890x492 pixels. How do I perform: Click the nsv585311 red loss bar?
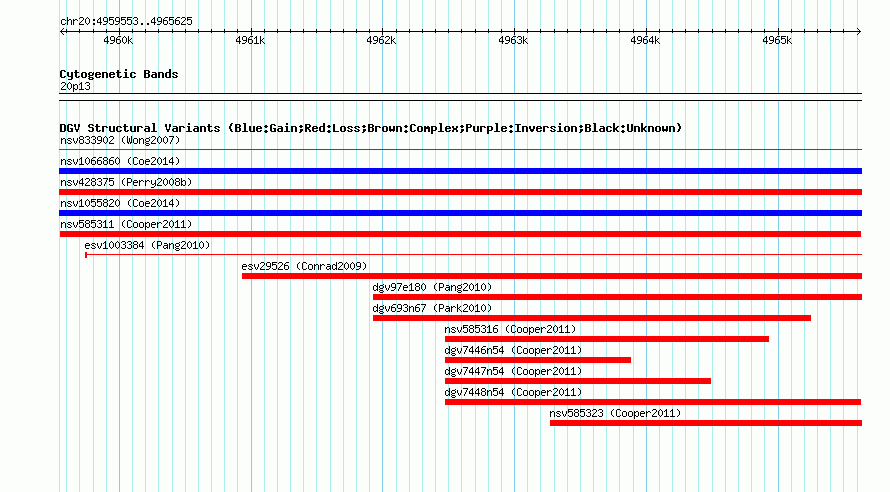click(x=460, y=234)
